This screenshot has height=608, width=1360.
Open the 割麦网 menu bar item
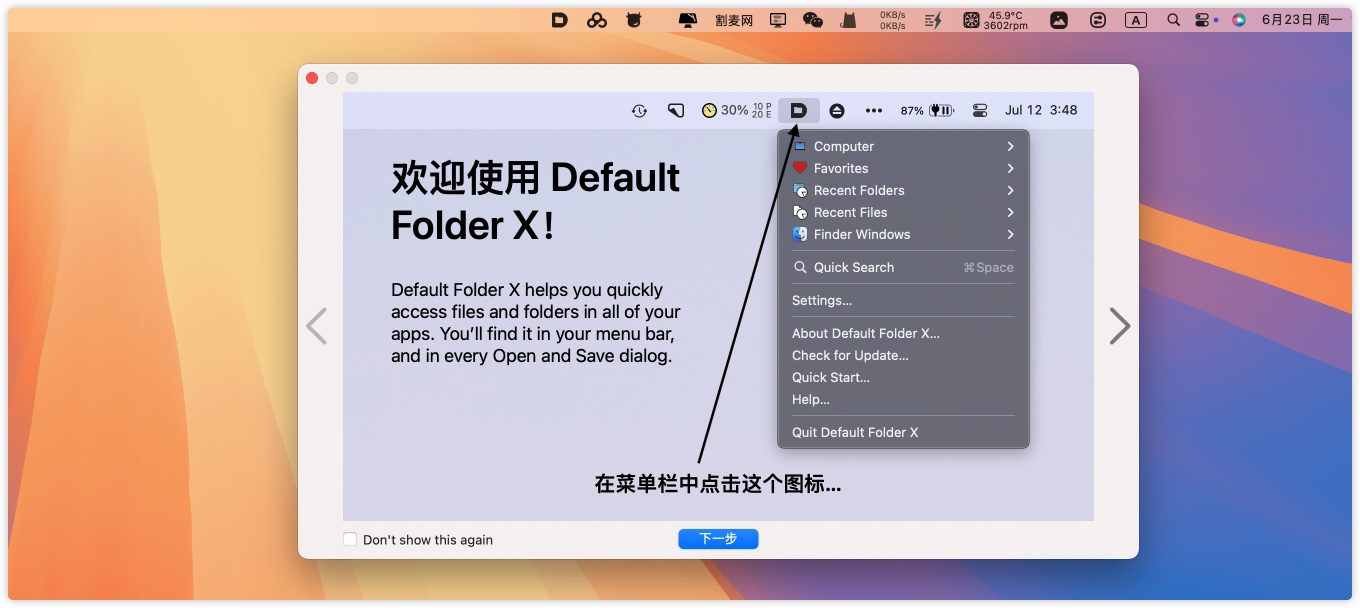click(x=734, y=20)
